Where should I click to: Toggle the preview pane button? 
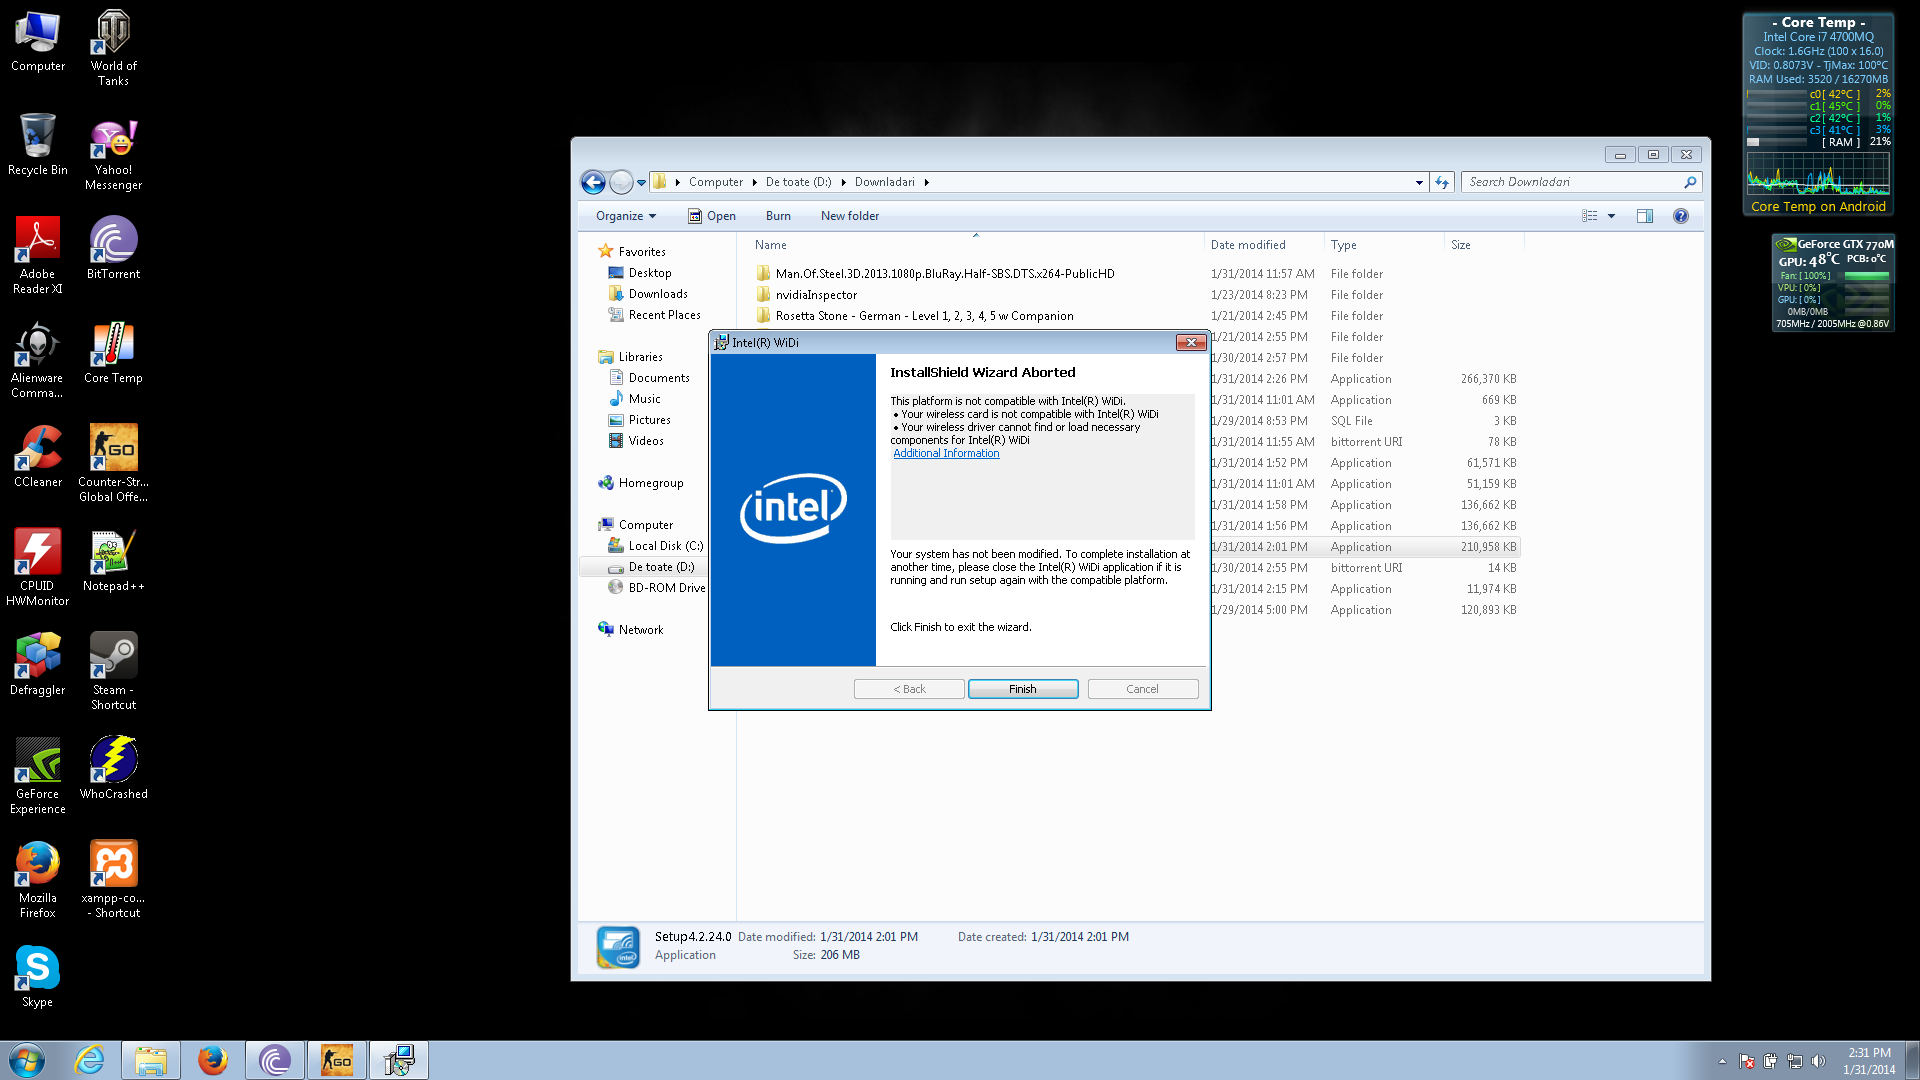(x=1645, y=216)
